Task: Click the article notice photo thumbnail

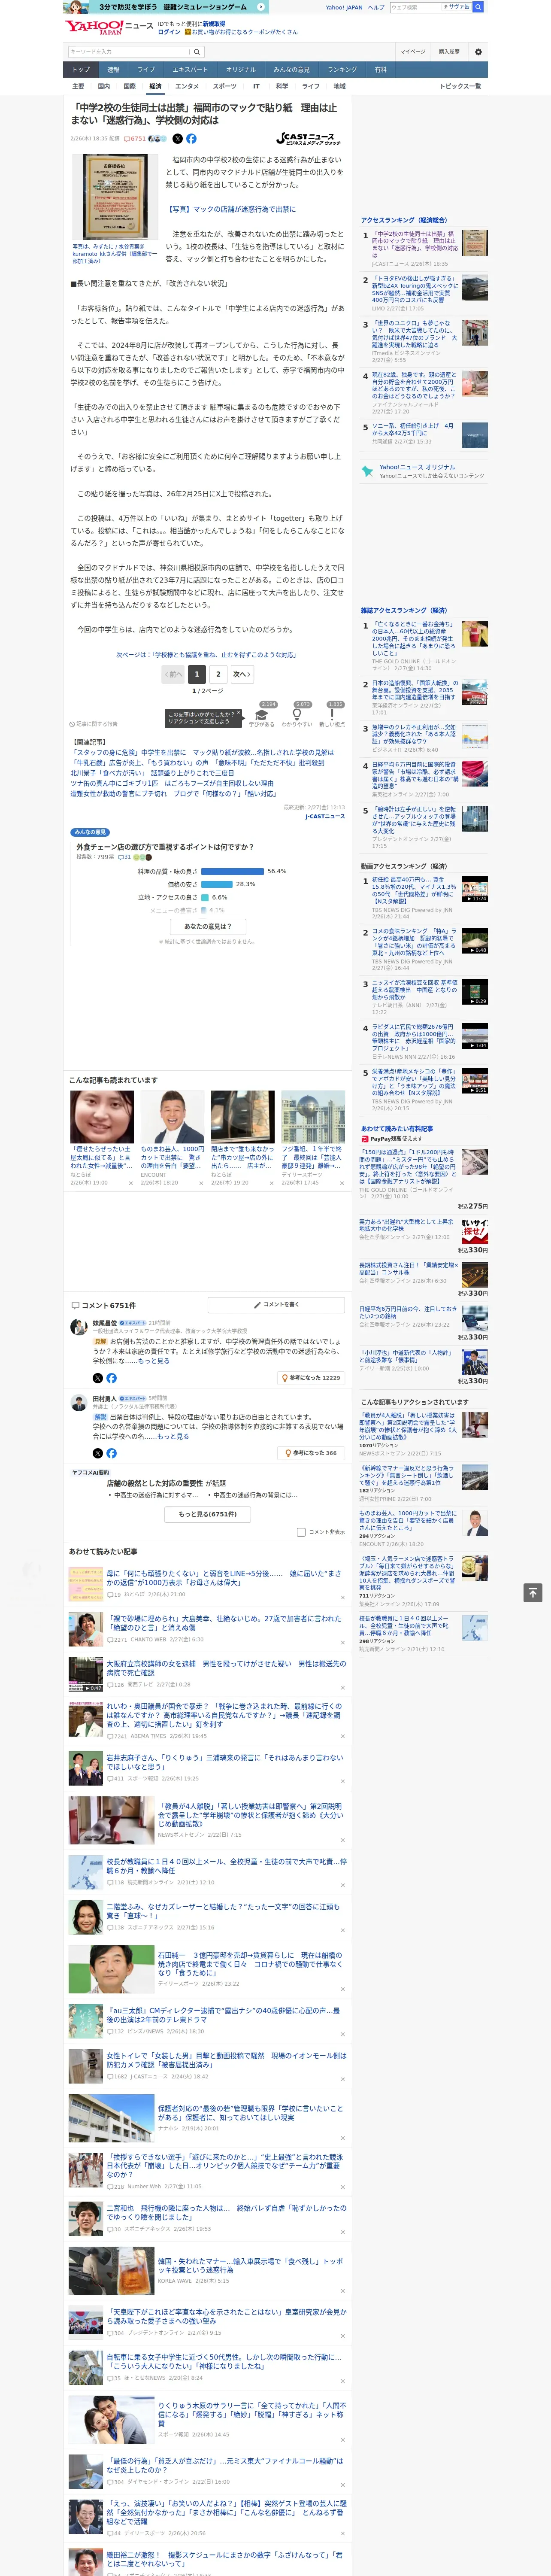Action: (x=115, y=197)
